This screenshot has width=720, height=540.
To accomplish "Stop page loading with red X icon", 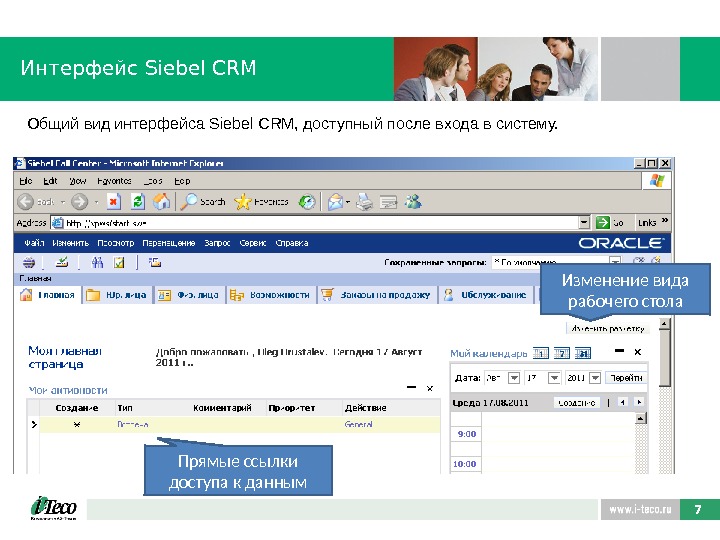I will 114,201.
